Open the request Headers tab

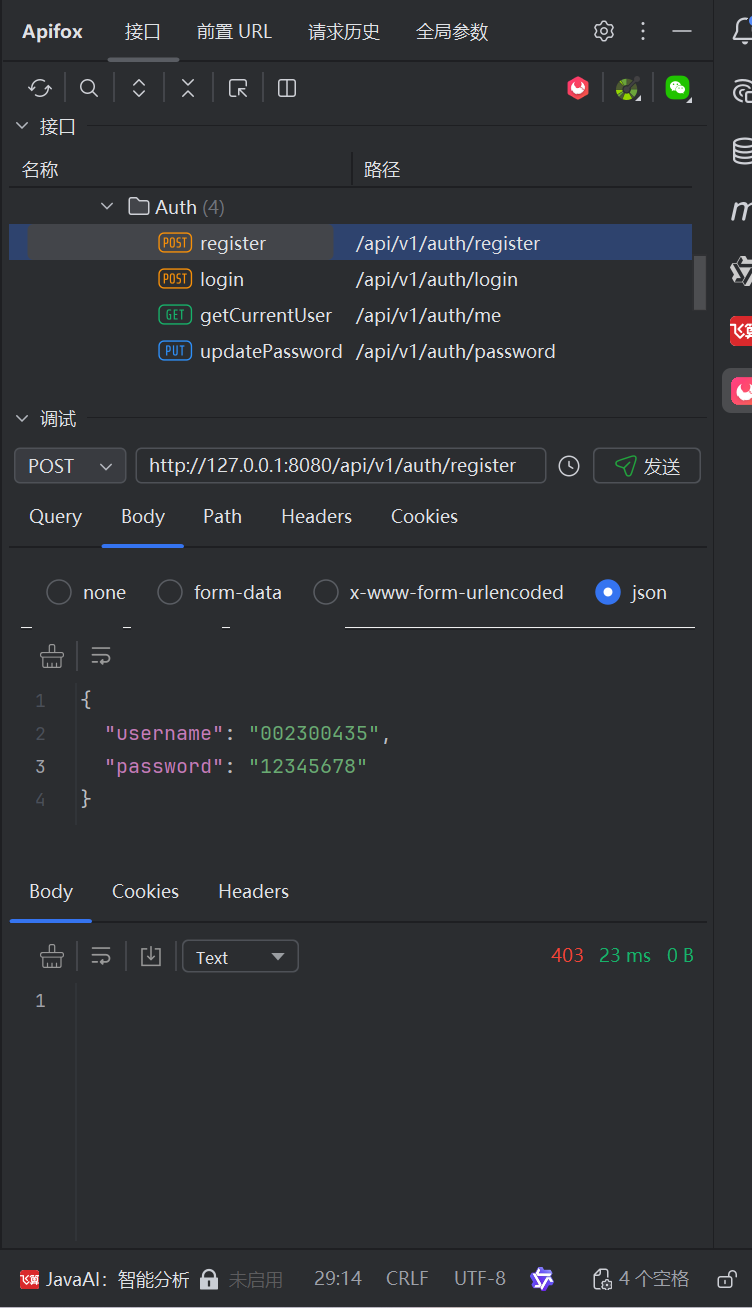point(317,516)
